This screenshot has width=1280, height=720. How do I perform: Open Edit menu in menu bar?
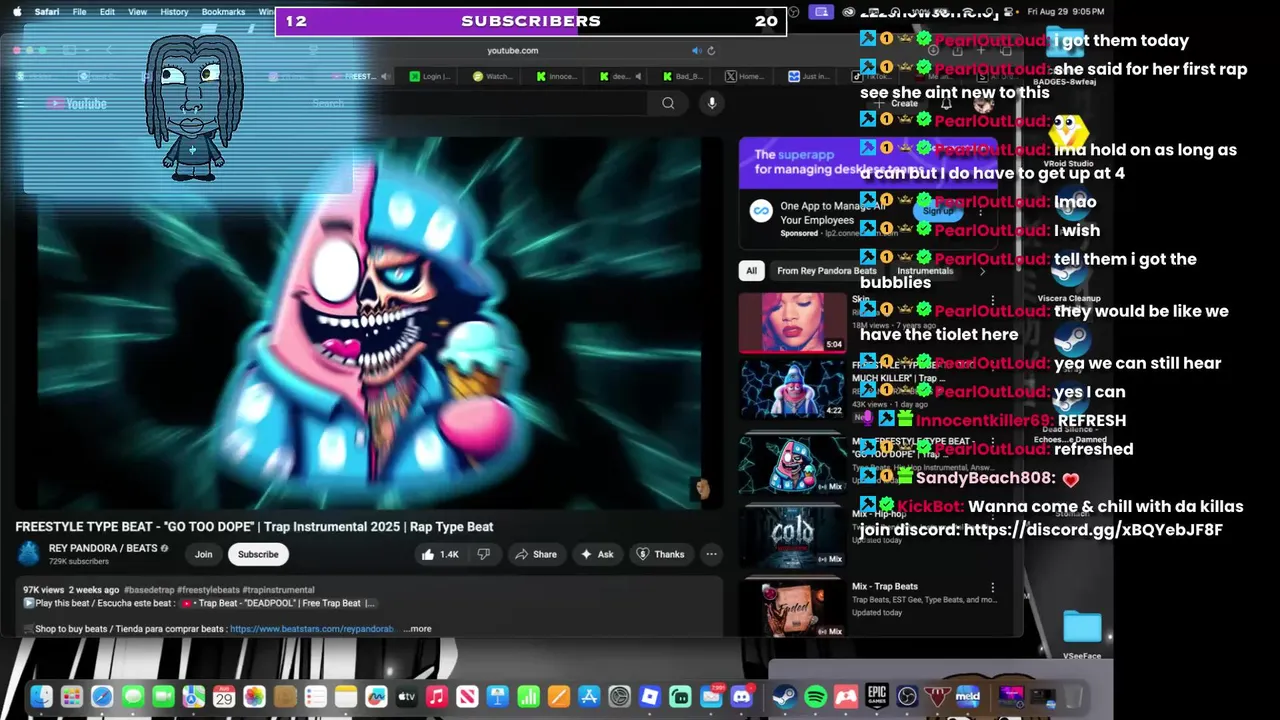pyautogui.click(x=107, y=12)
